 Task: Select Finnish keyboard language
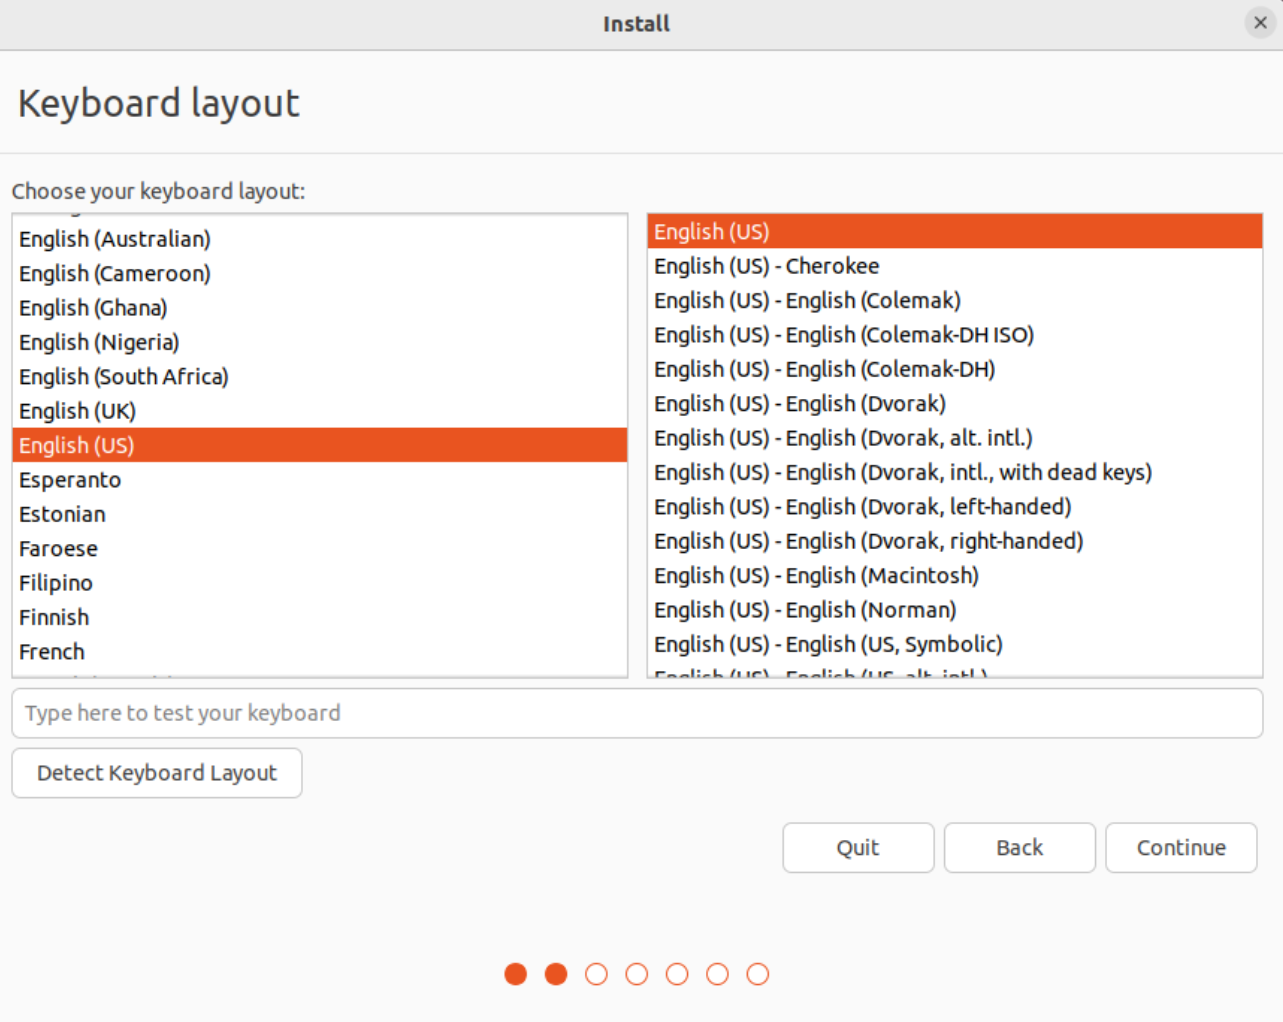click(x=54, y=617)
